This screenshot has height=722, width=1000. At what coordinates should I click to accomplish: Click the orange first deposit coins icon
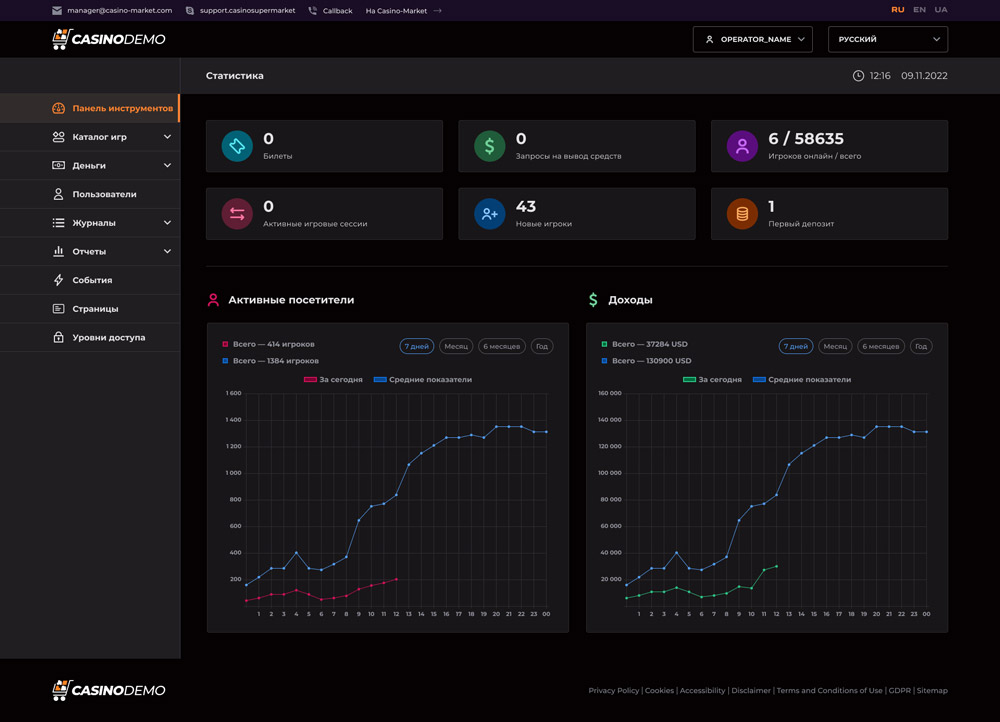coord(742,214)
